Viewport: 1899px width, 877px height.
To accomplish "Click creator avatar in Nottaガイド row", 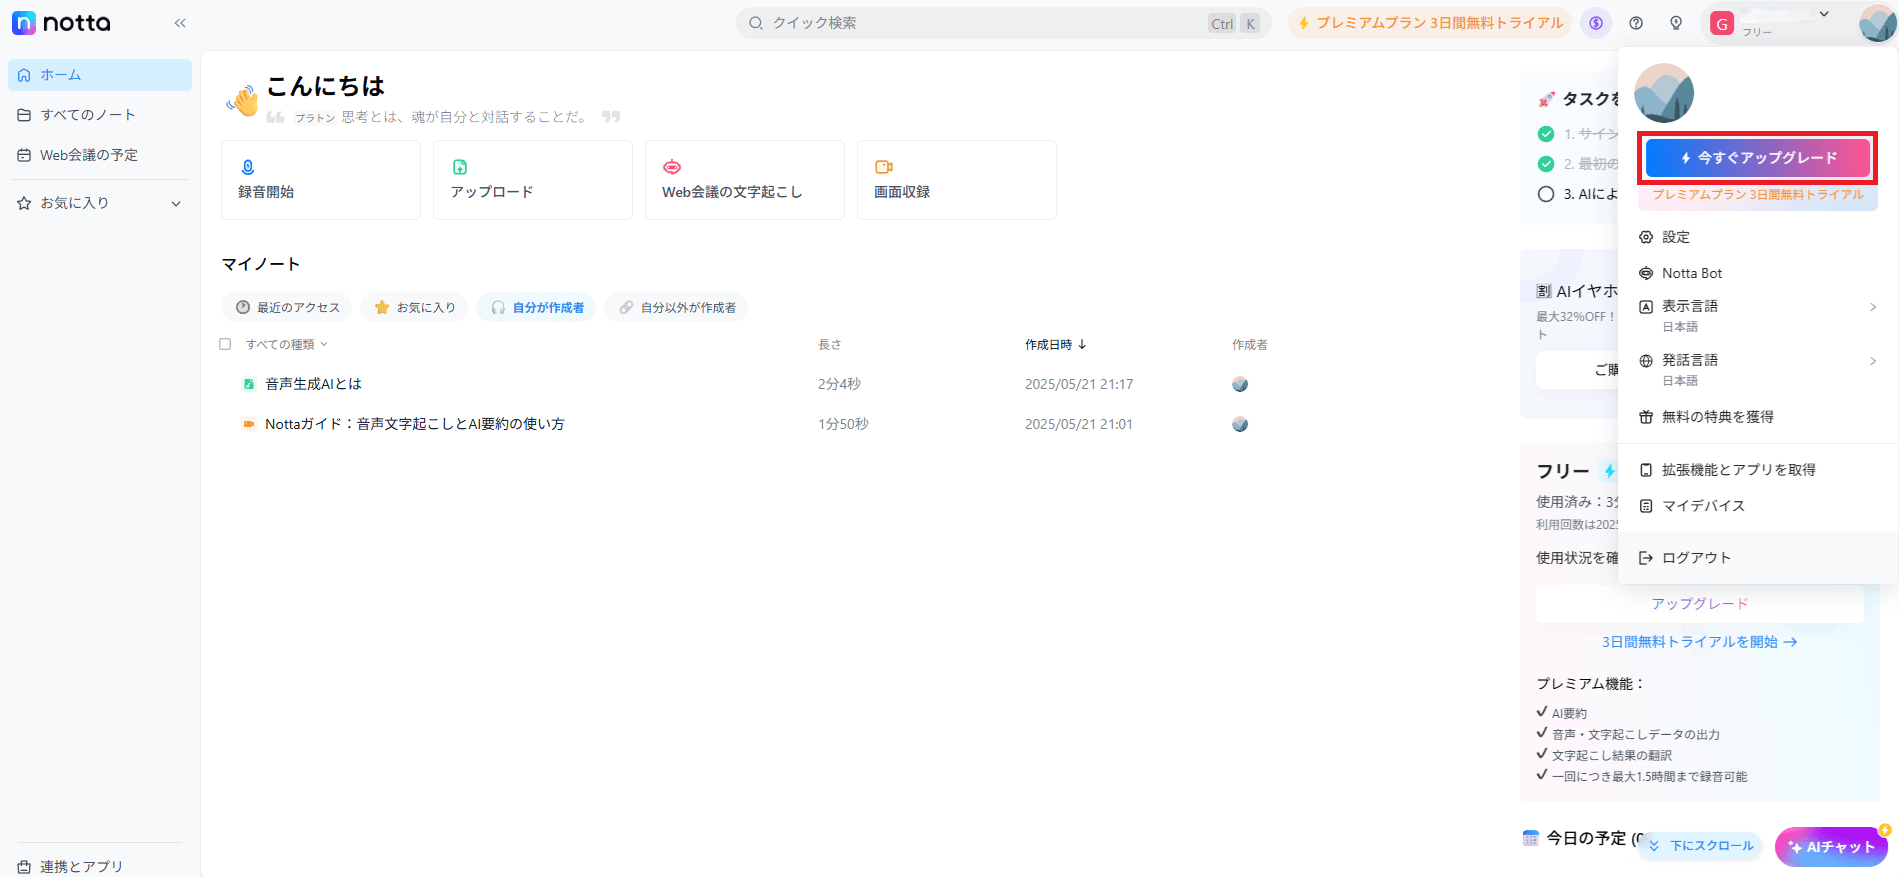I will click(x=1240, y=424).
